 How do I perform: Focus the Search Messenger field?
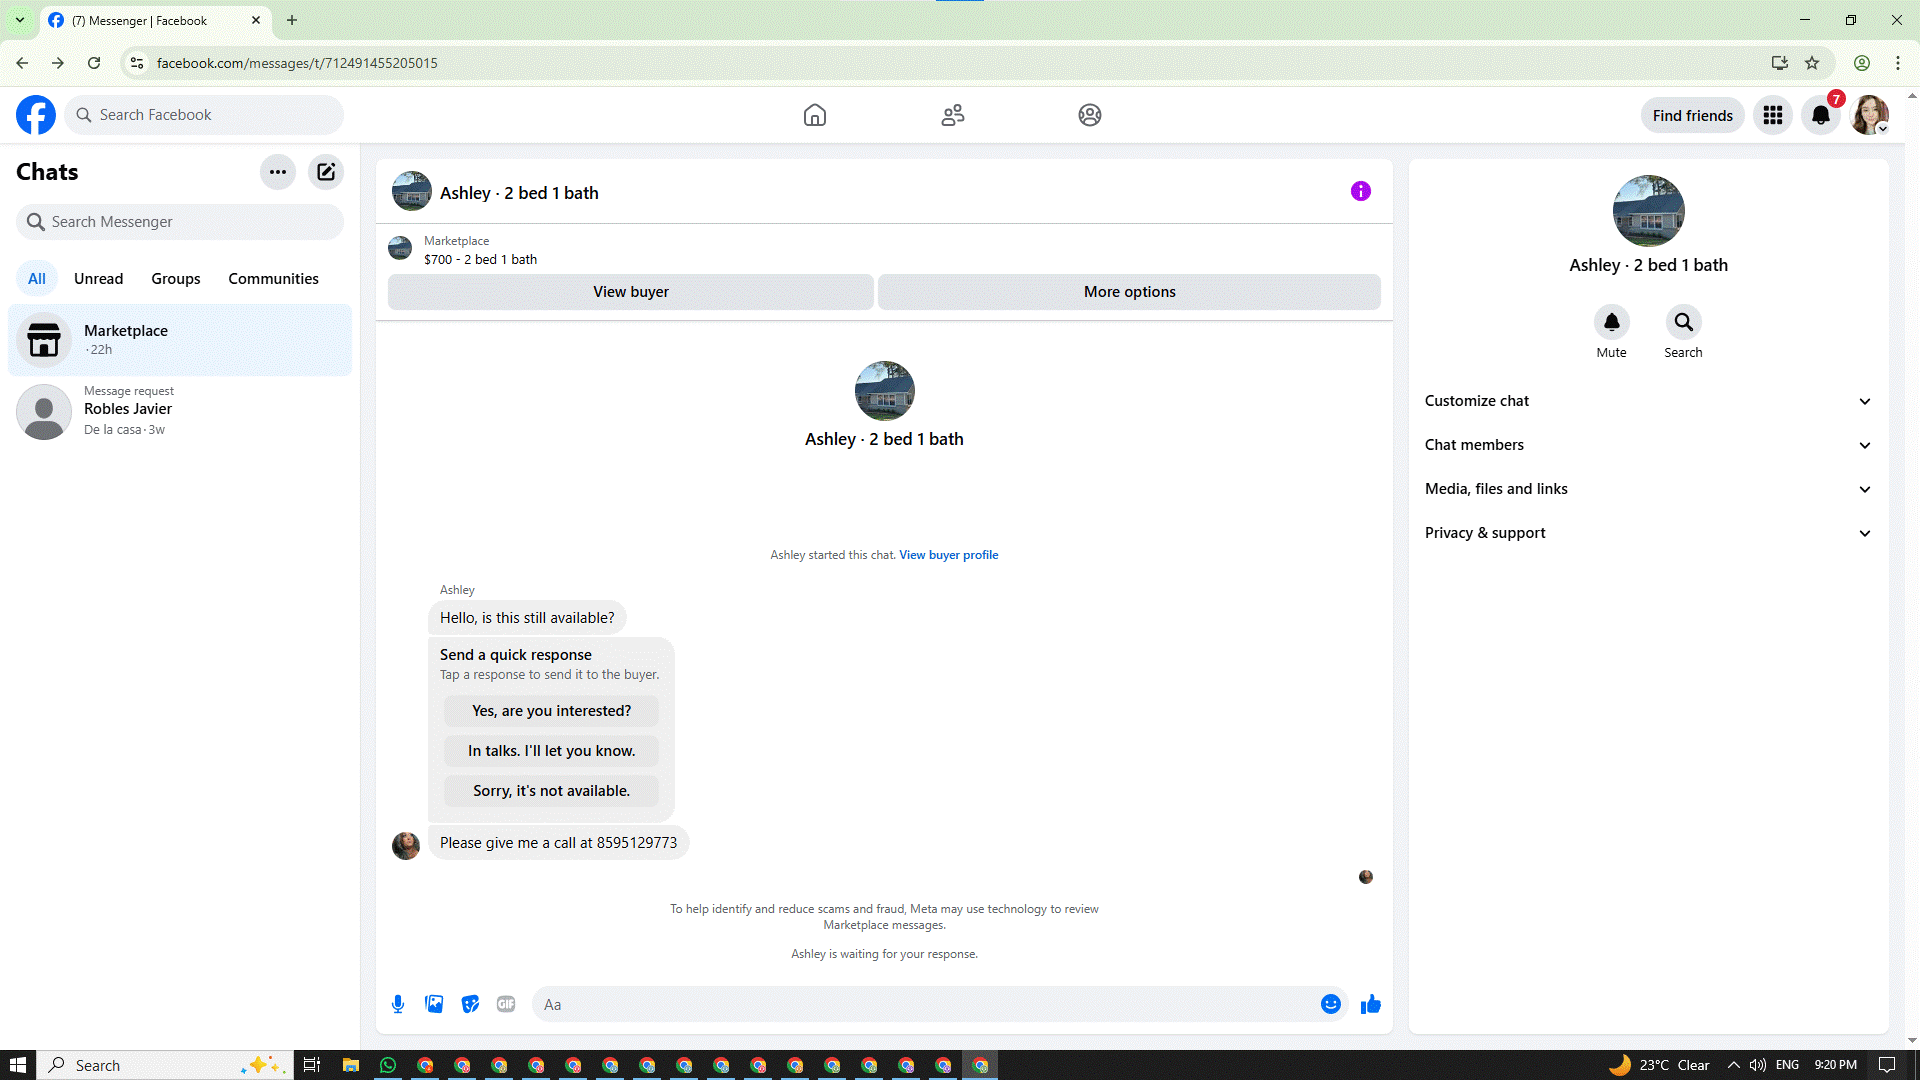[x=180, y=222]
